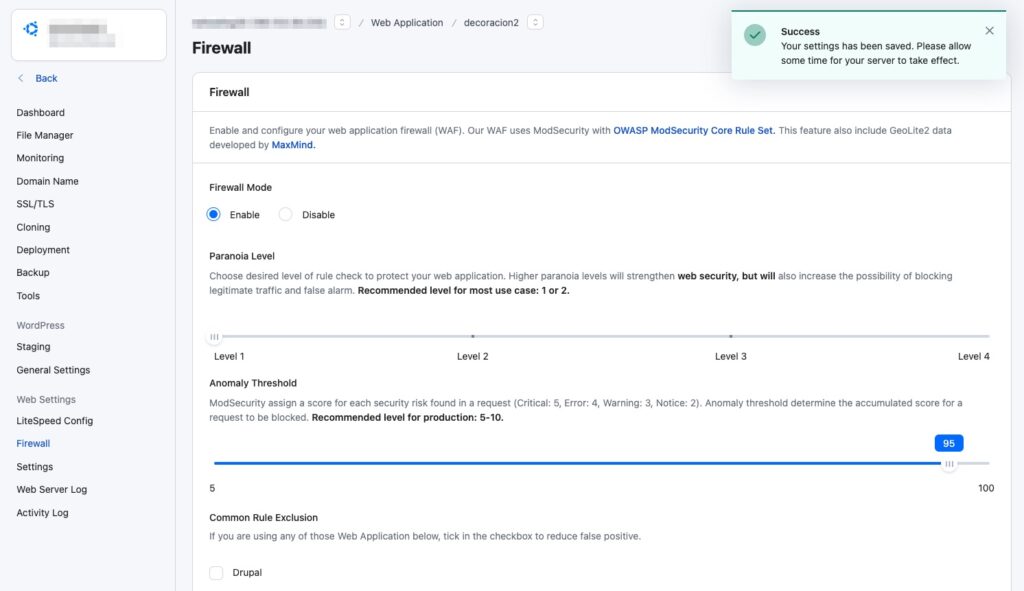
Task: Open the server selector dropdown in breadcrumb
Action: (x=342, y=22)
